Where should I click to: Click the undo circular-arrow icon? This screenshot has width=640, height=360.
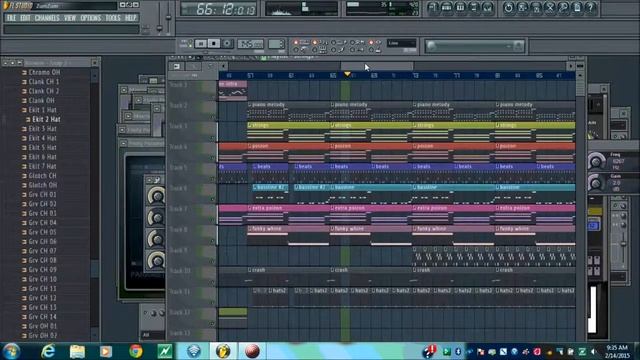point(509,8)
